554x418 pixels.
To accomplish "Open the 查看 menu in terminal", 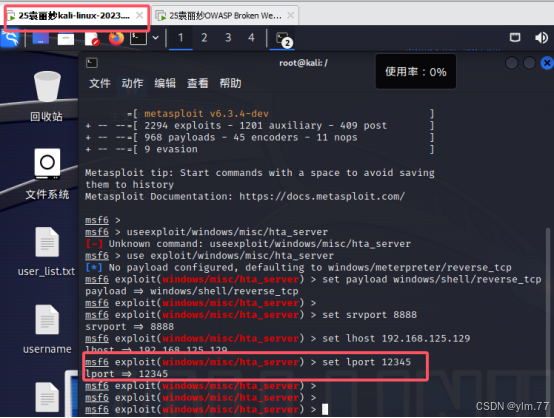I will [x=198, y=83].
